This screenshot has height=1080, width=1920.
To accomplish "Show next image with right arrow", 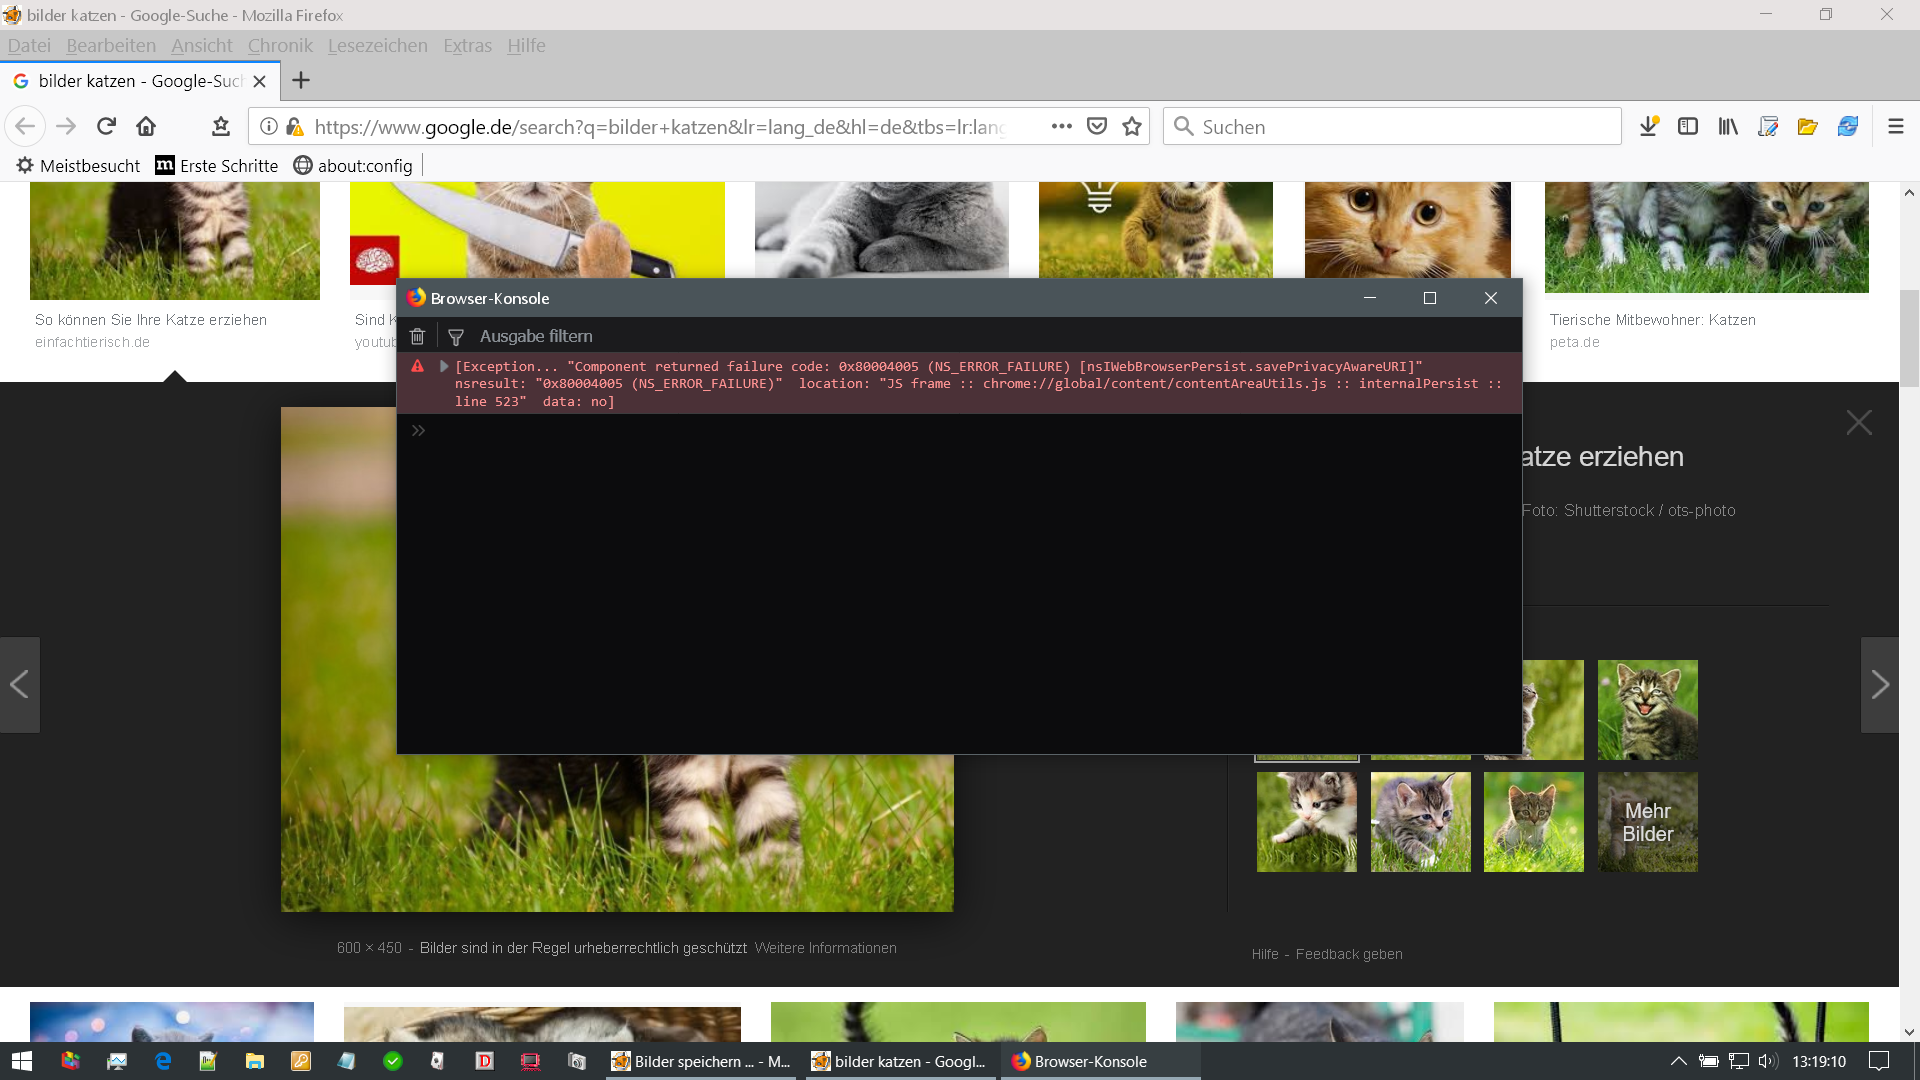I will 1879,685.
